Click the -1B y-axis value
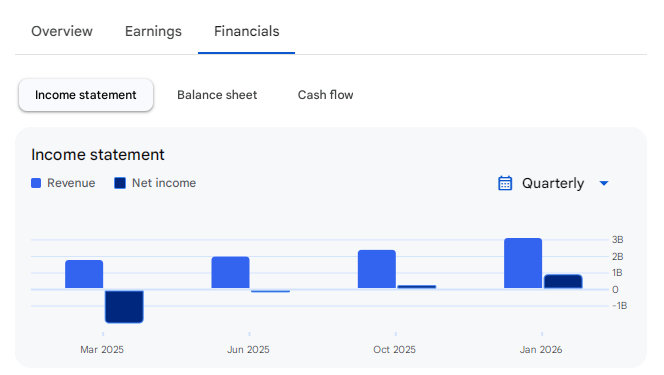664x375 pixels. (x=620, y=306)
